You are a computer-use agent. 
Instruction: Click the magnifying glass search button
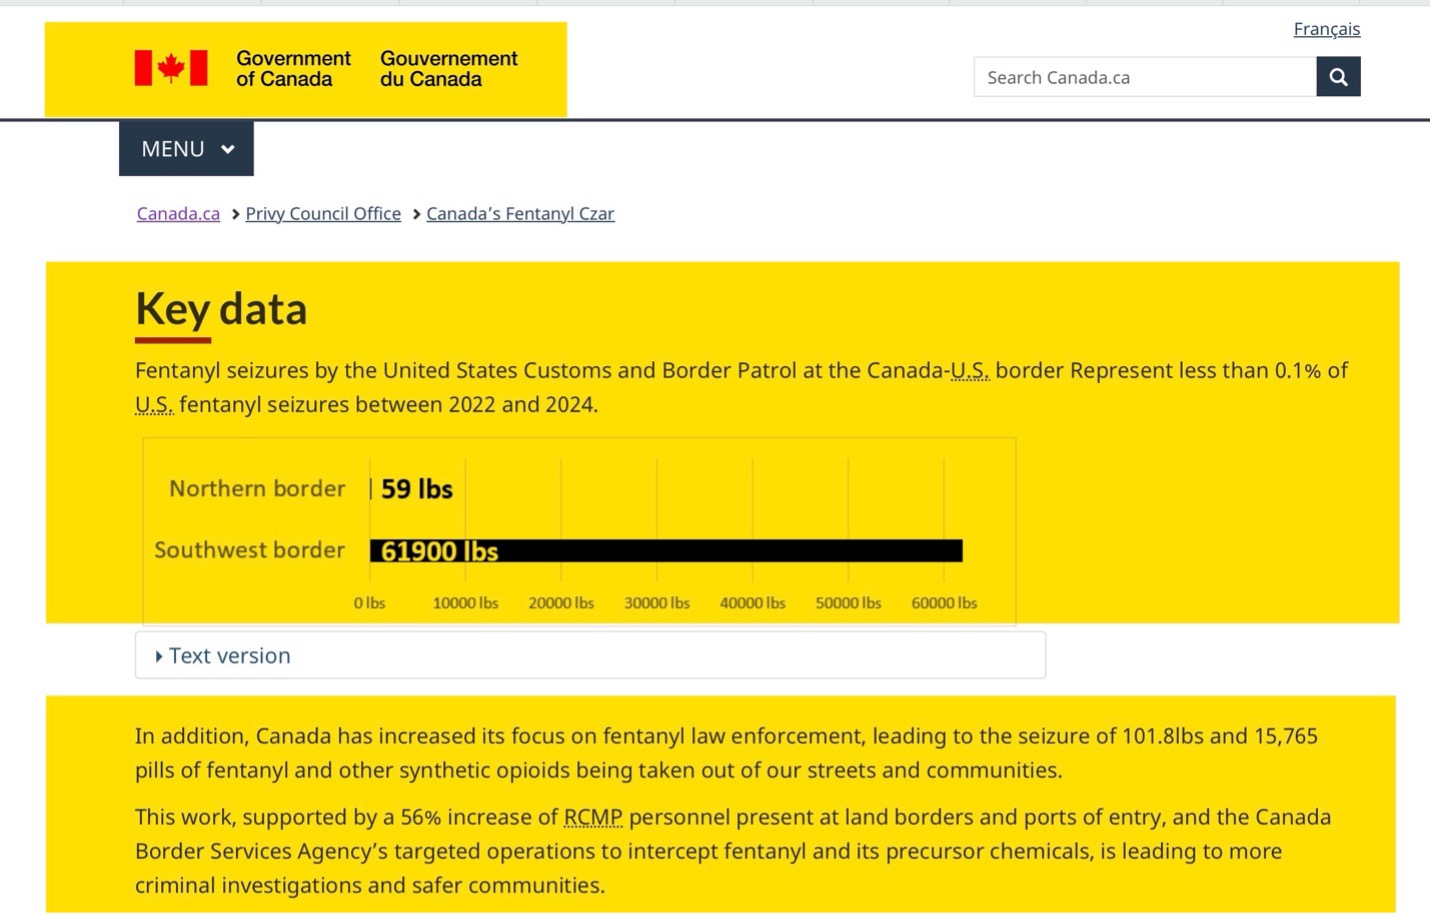(x=1337, y=77)
